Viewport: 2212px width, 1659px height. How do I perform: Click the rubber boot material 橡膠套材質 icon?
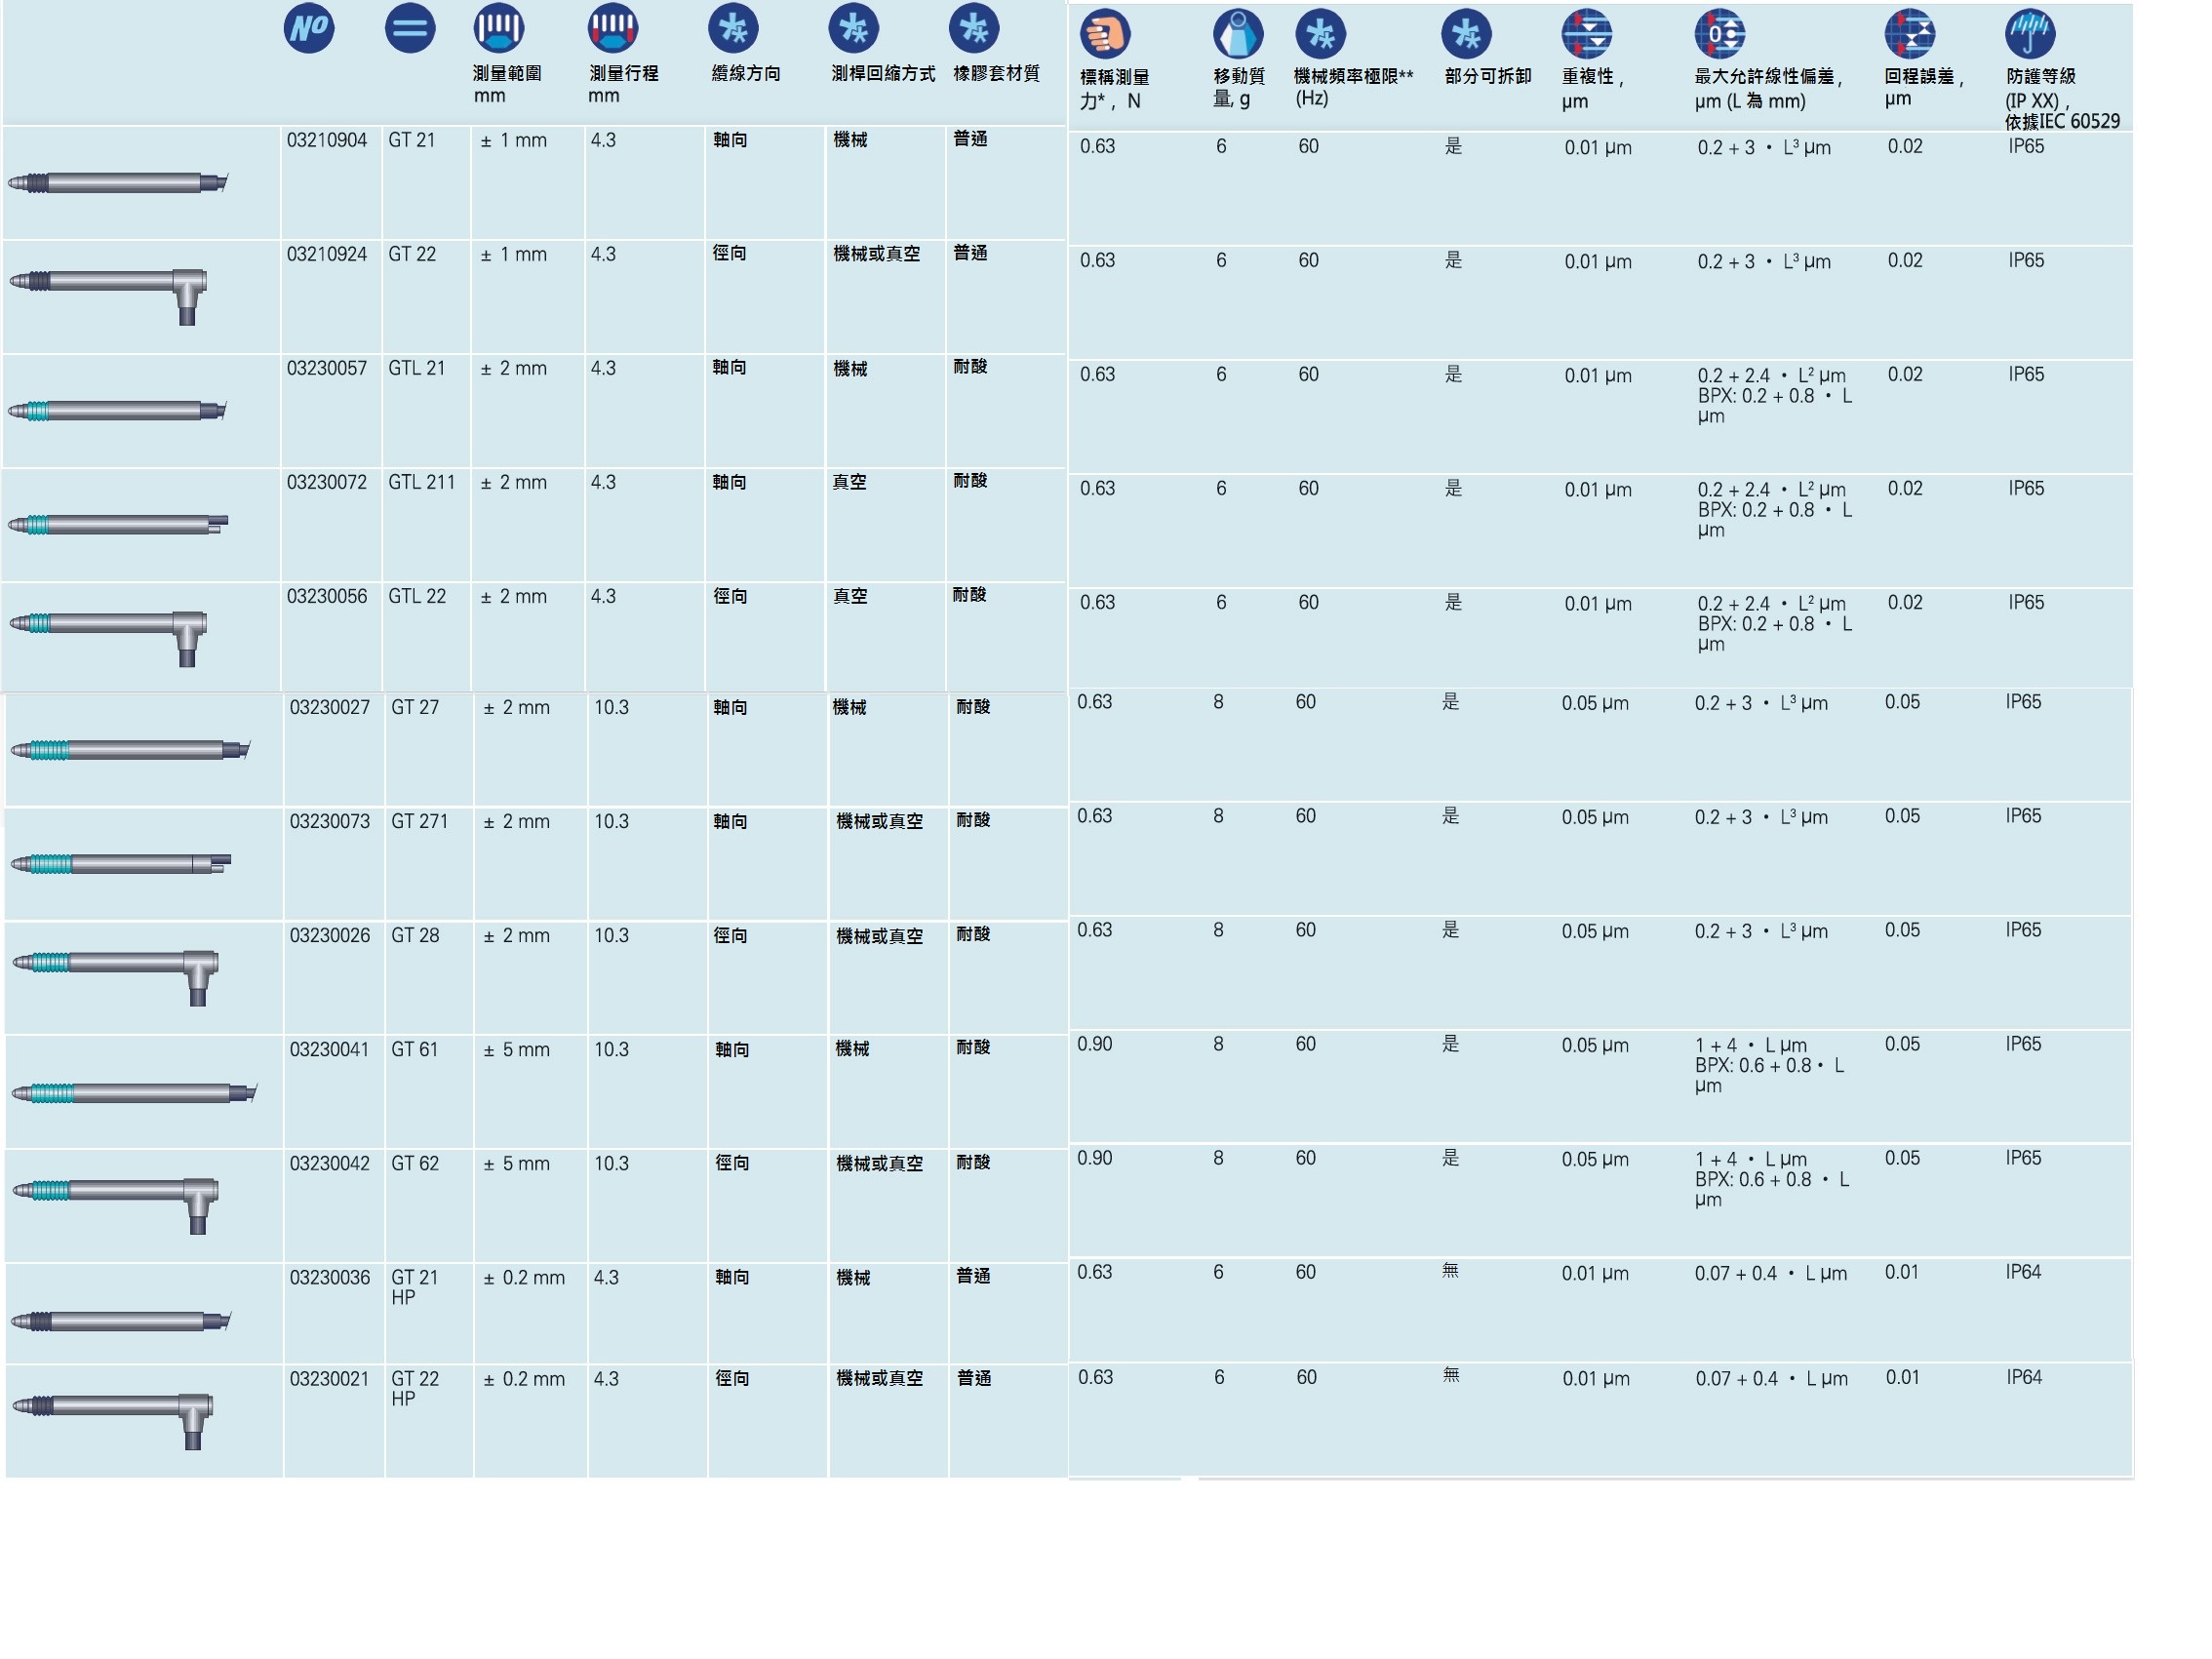click(974, 28)
